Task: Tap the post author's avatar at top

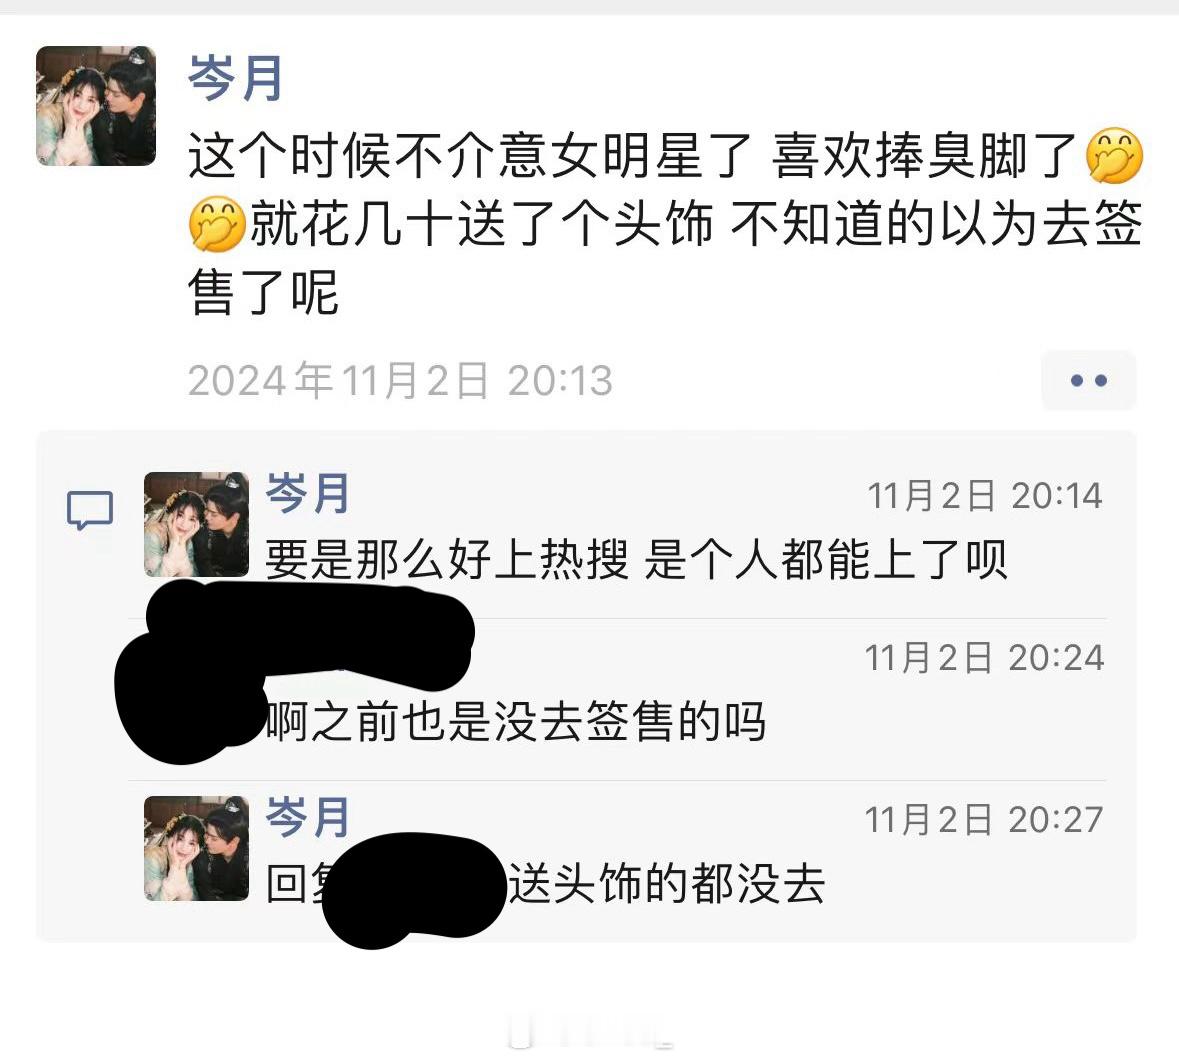Action: [96, 106]
